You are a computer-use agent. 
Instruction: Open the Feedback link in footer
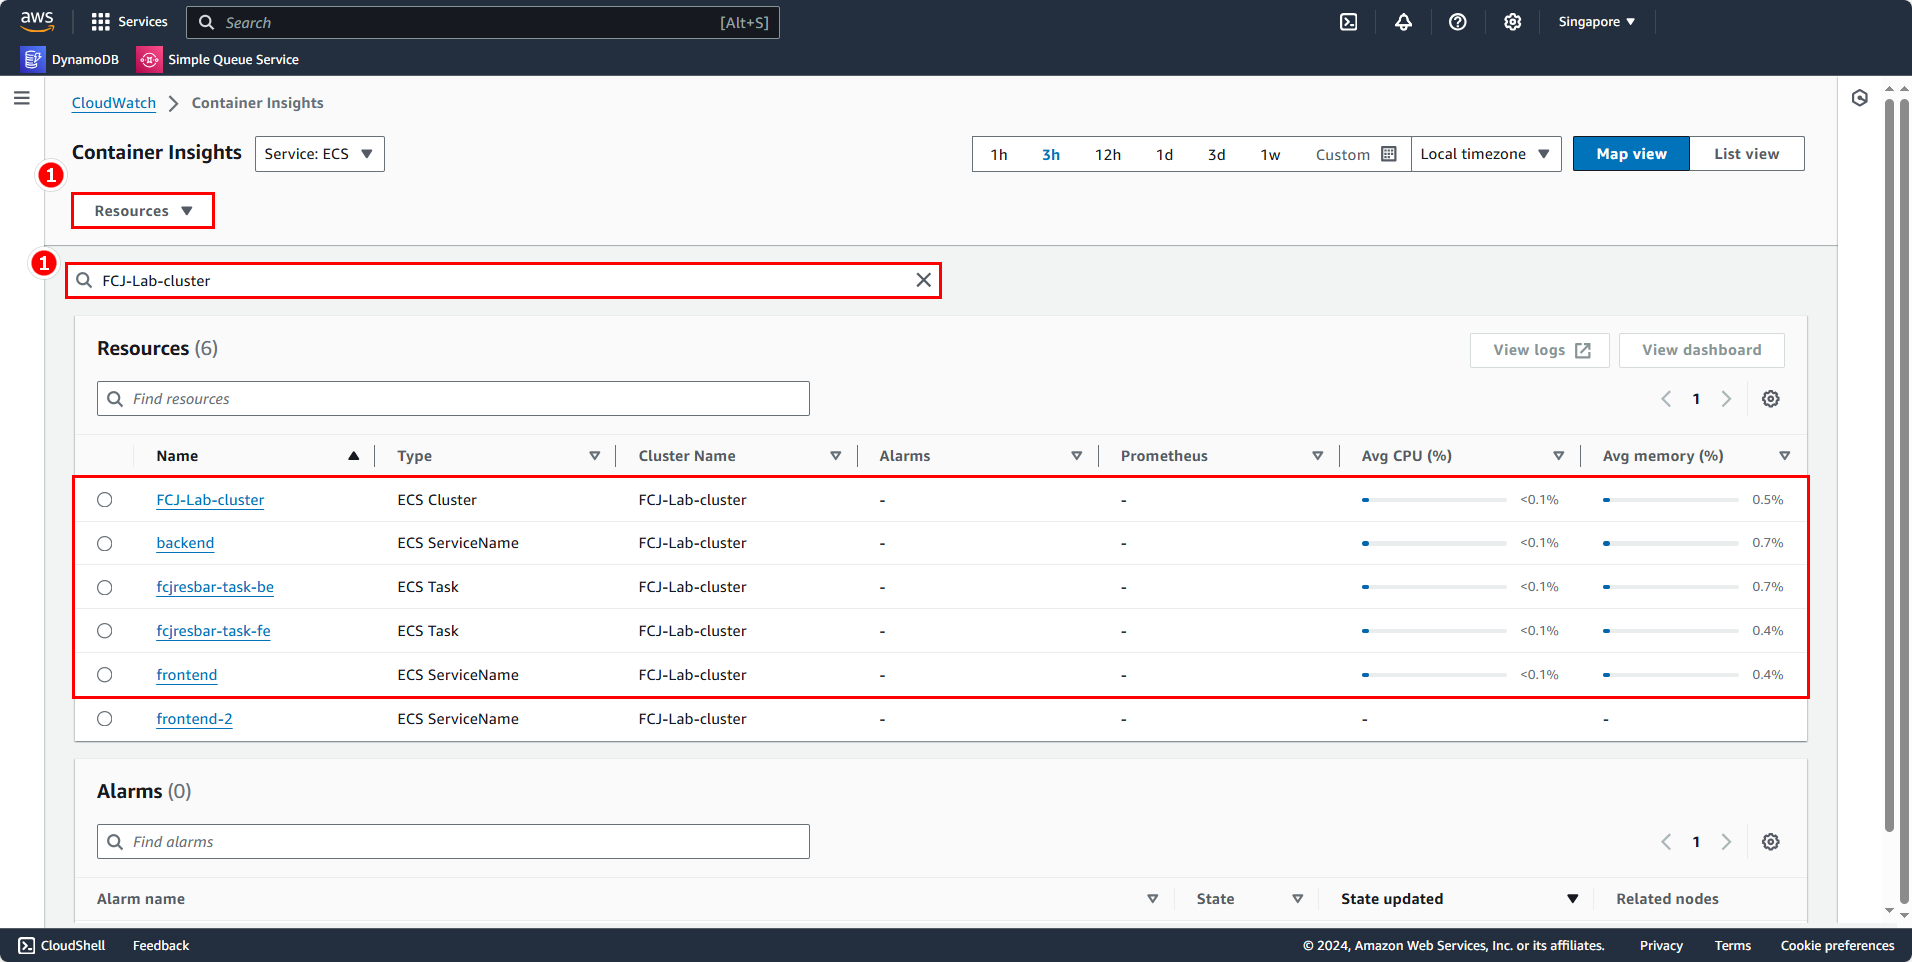click(161, 945)
